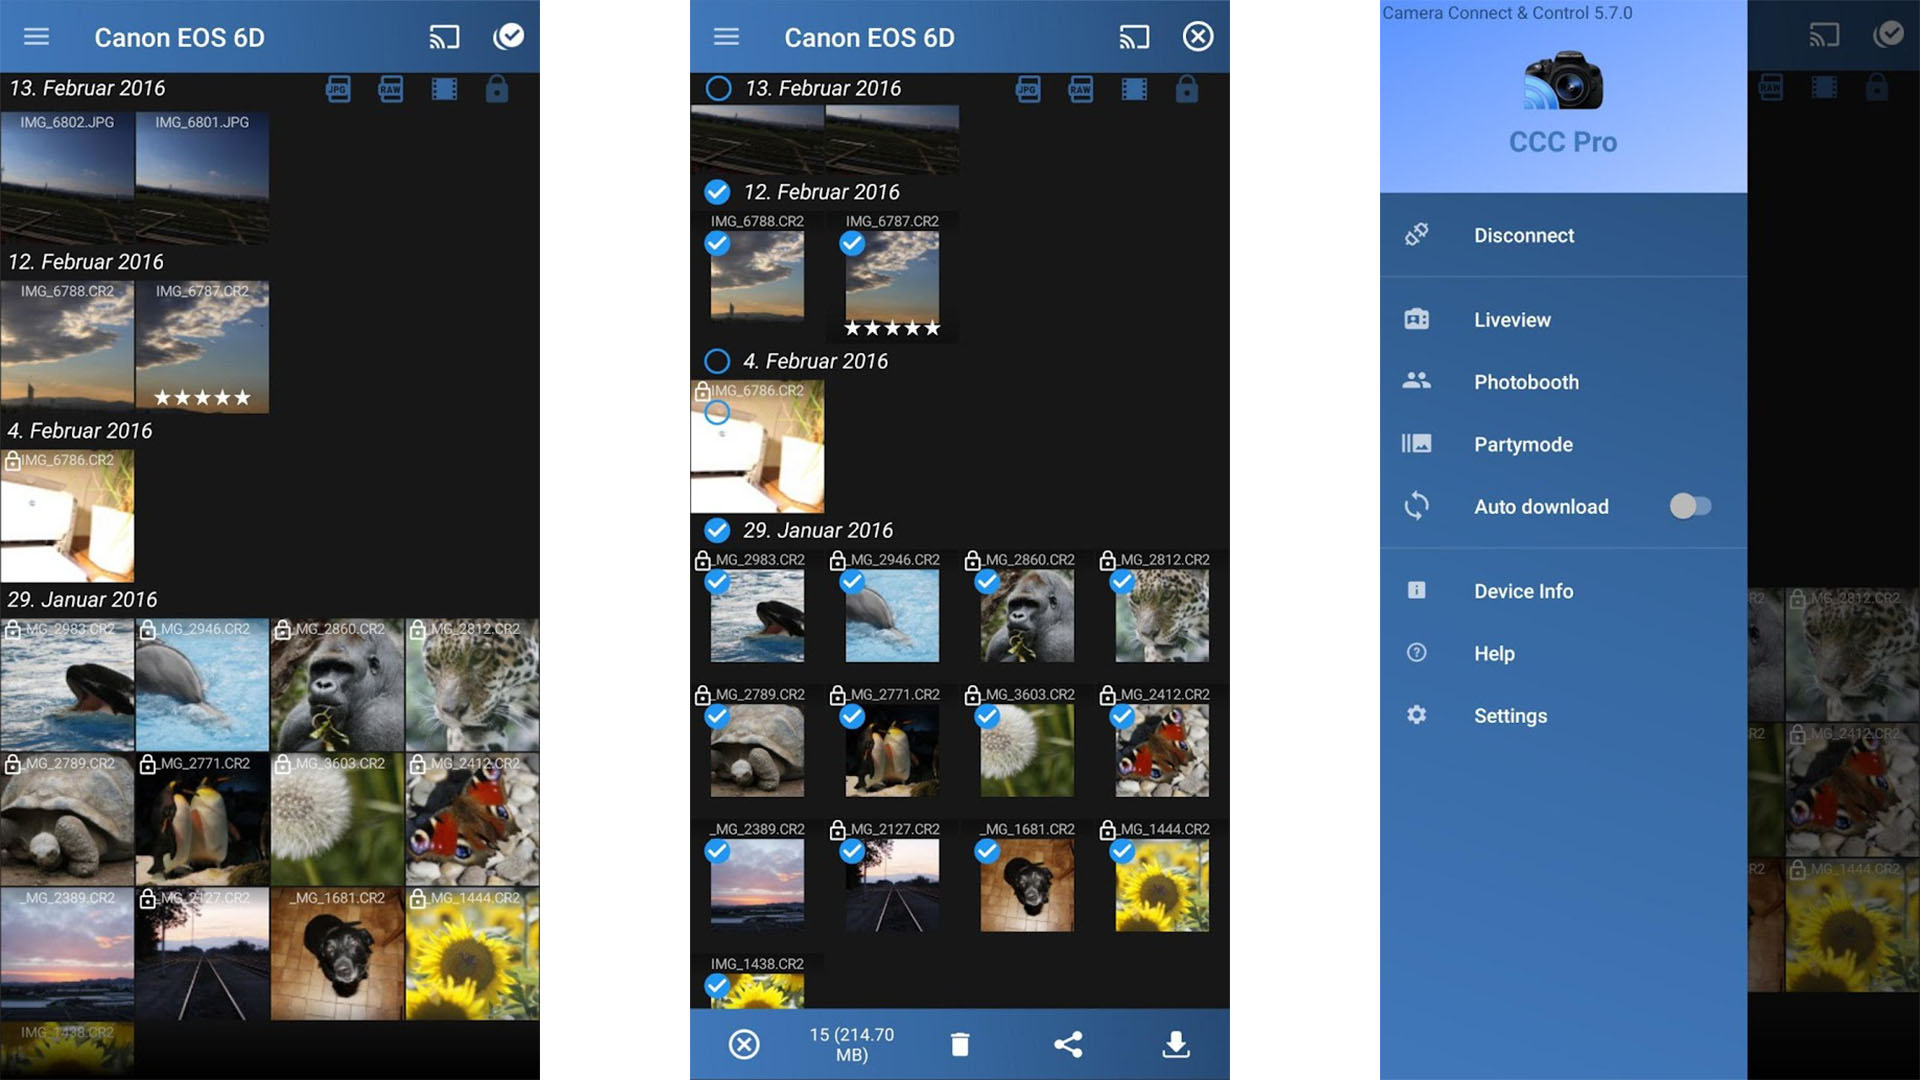Deselect the MG_2983.CR2 orca thumbnail checkbox
The width and height of the screenshot is (1920, 1080).
click(717, 582)
